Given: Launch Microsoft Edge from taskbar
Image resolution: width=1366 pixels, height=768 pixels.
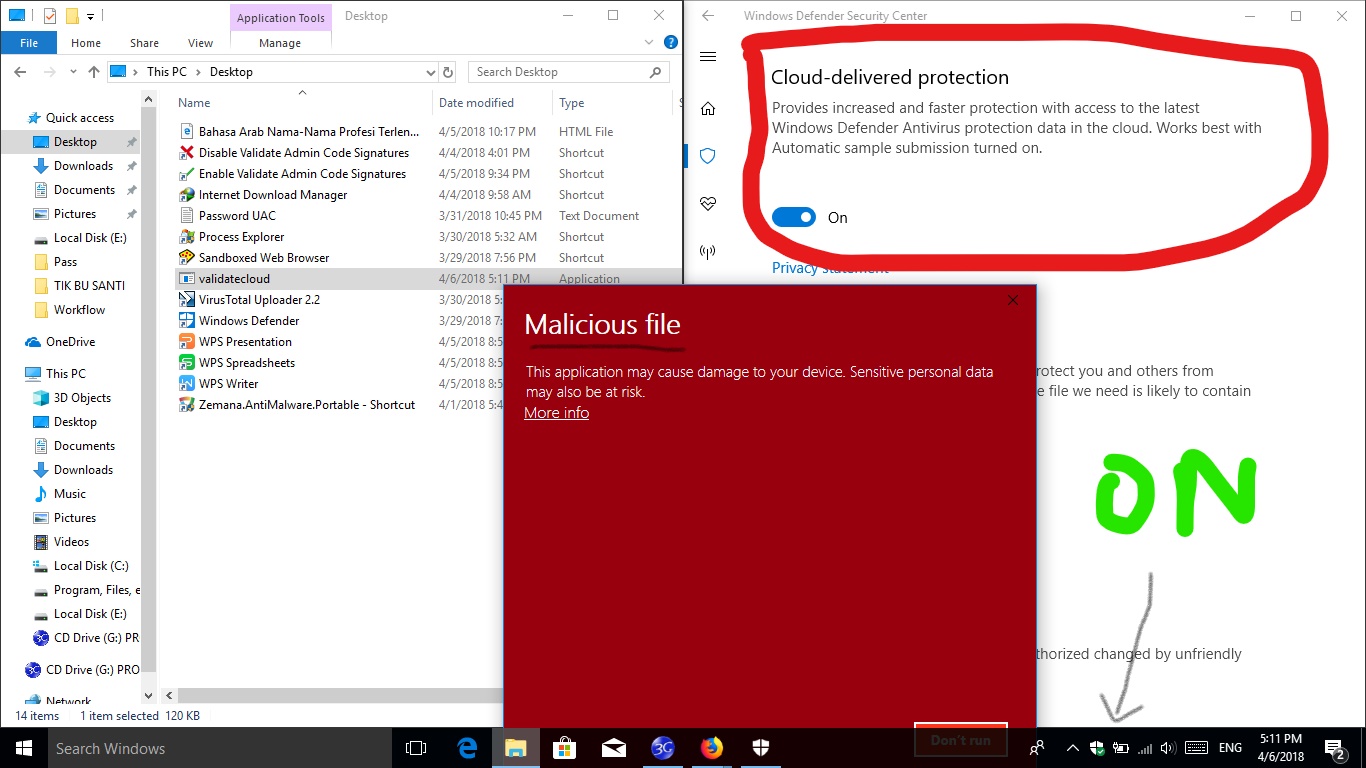Looking at the screenshot, I should click(x=467, y=748).
